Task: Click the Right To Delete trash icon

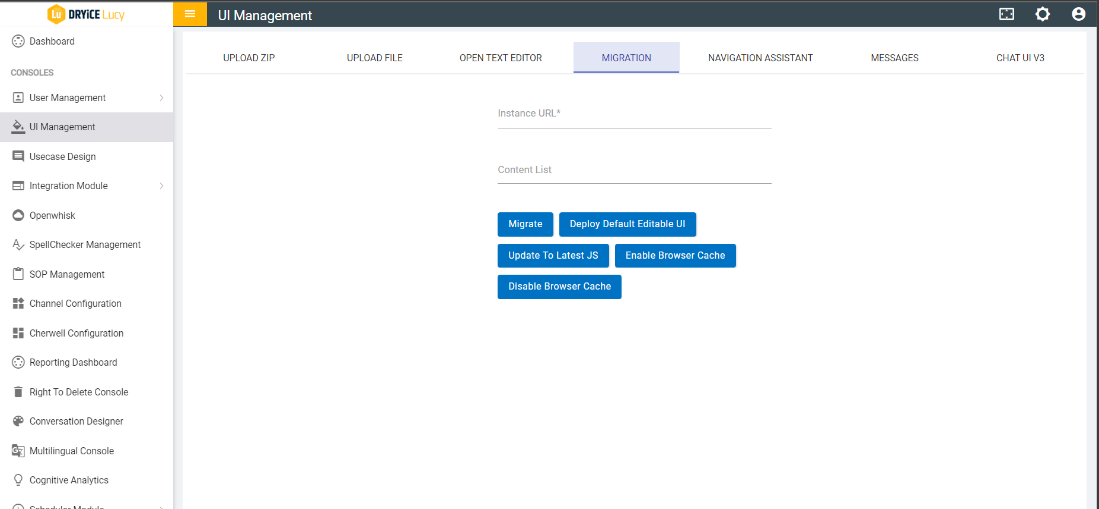Action: click(18, 392)
